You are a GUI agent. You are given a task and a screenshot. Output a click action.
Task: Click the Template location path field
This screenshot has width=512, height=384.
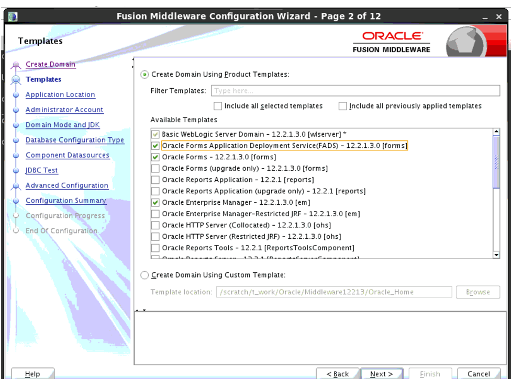334,292
